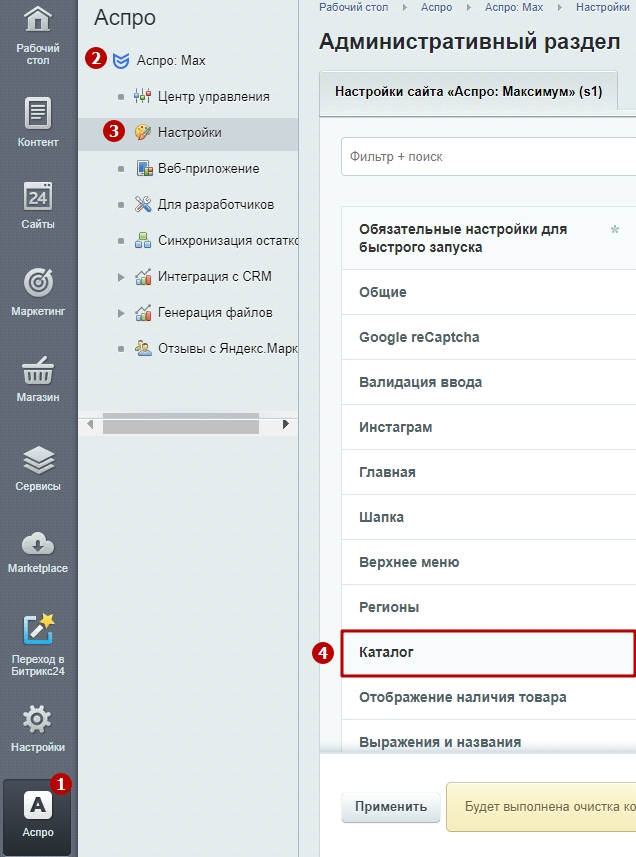Click the Переход в Битрикс24 icon
The image size is (636, 857).
pos(38,629)
